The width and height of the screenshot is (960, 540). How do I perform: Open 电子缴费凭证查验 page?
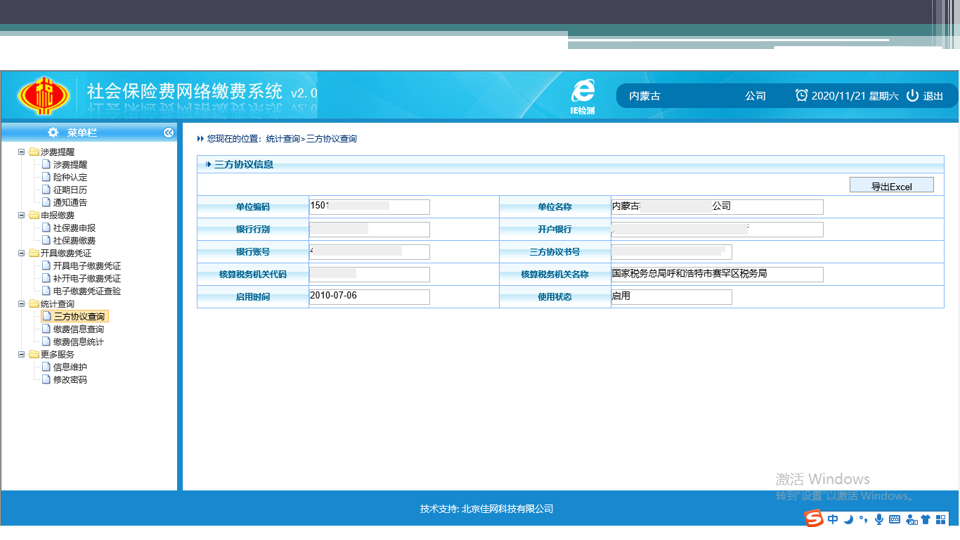(x=87, y=291)
